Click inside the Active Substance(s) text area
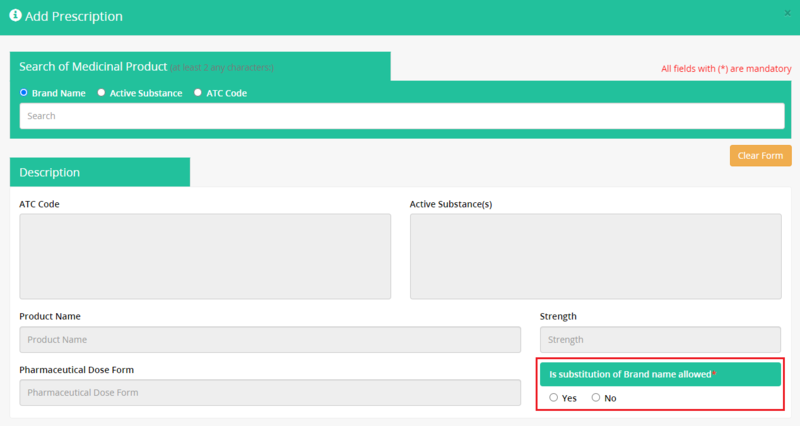 [x=595, y=256]
